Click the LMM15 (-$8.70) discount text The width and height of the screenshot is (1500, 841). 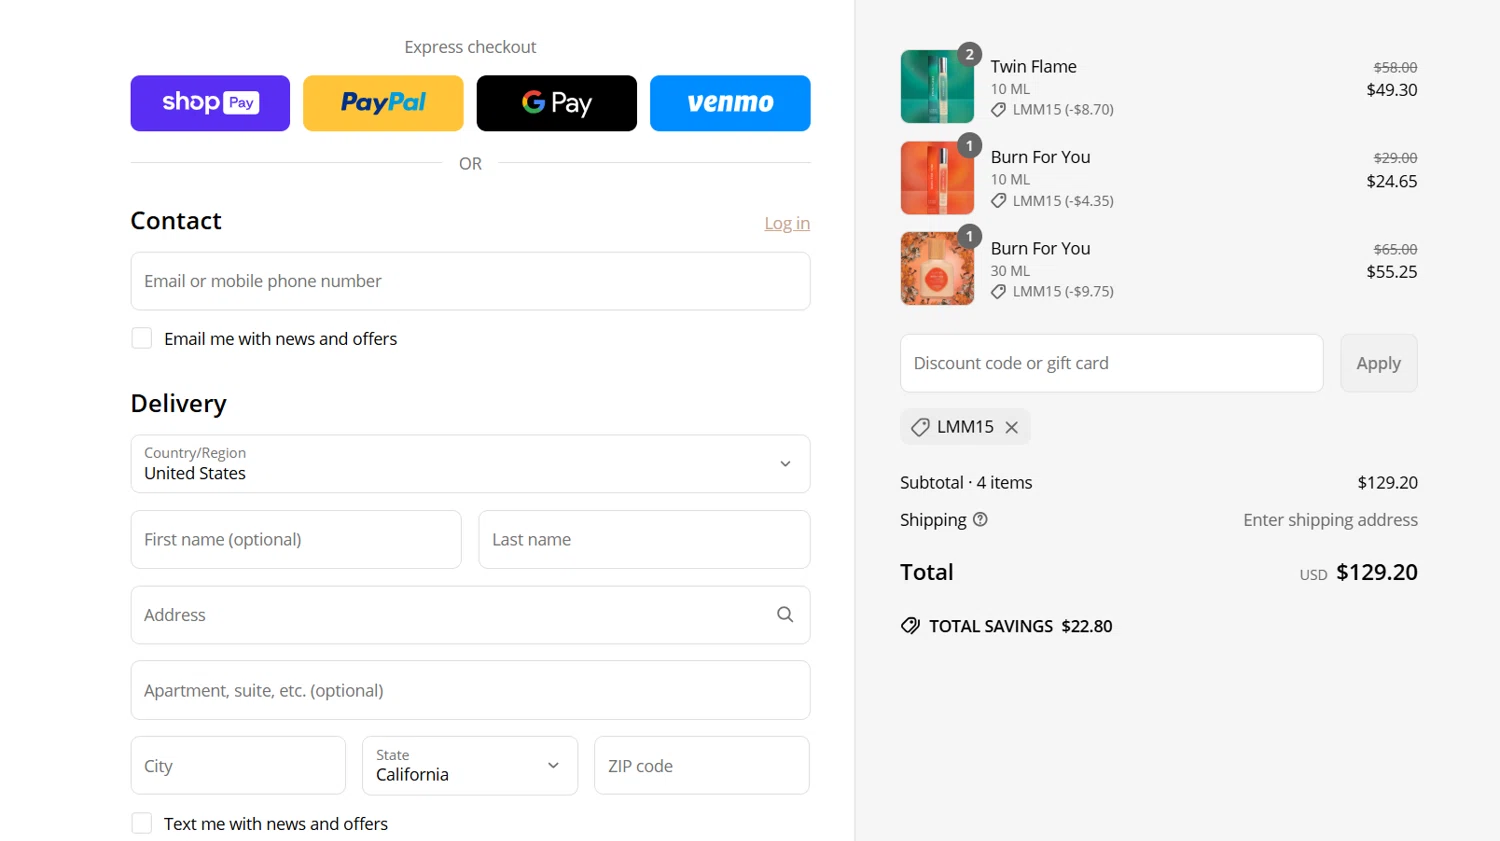click(x=1063, y=110)
